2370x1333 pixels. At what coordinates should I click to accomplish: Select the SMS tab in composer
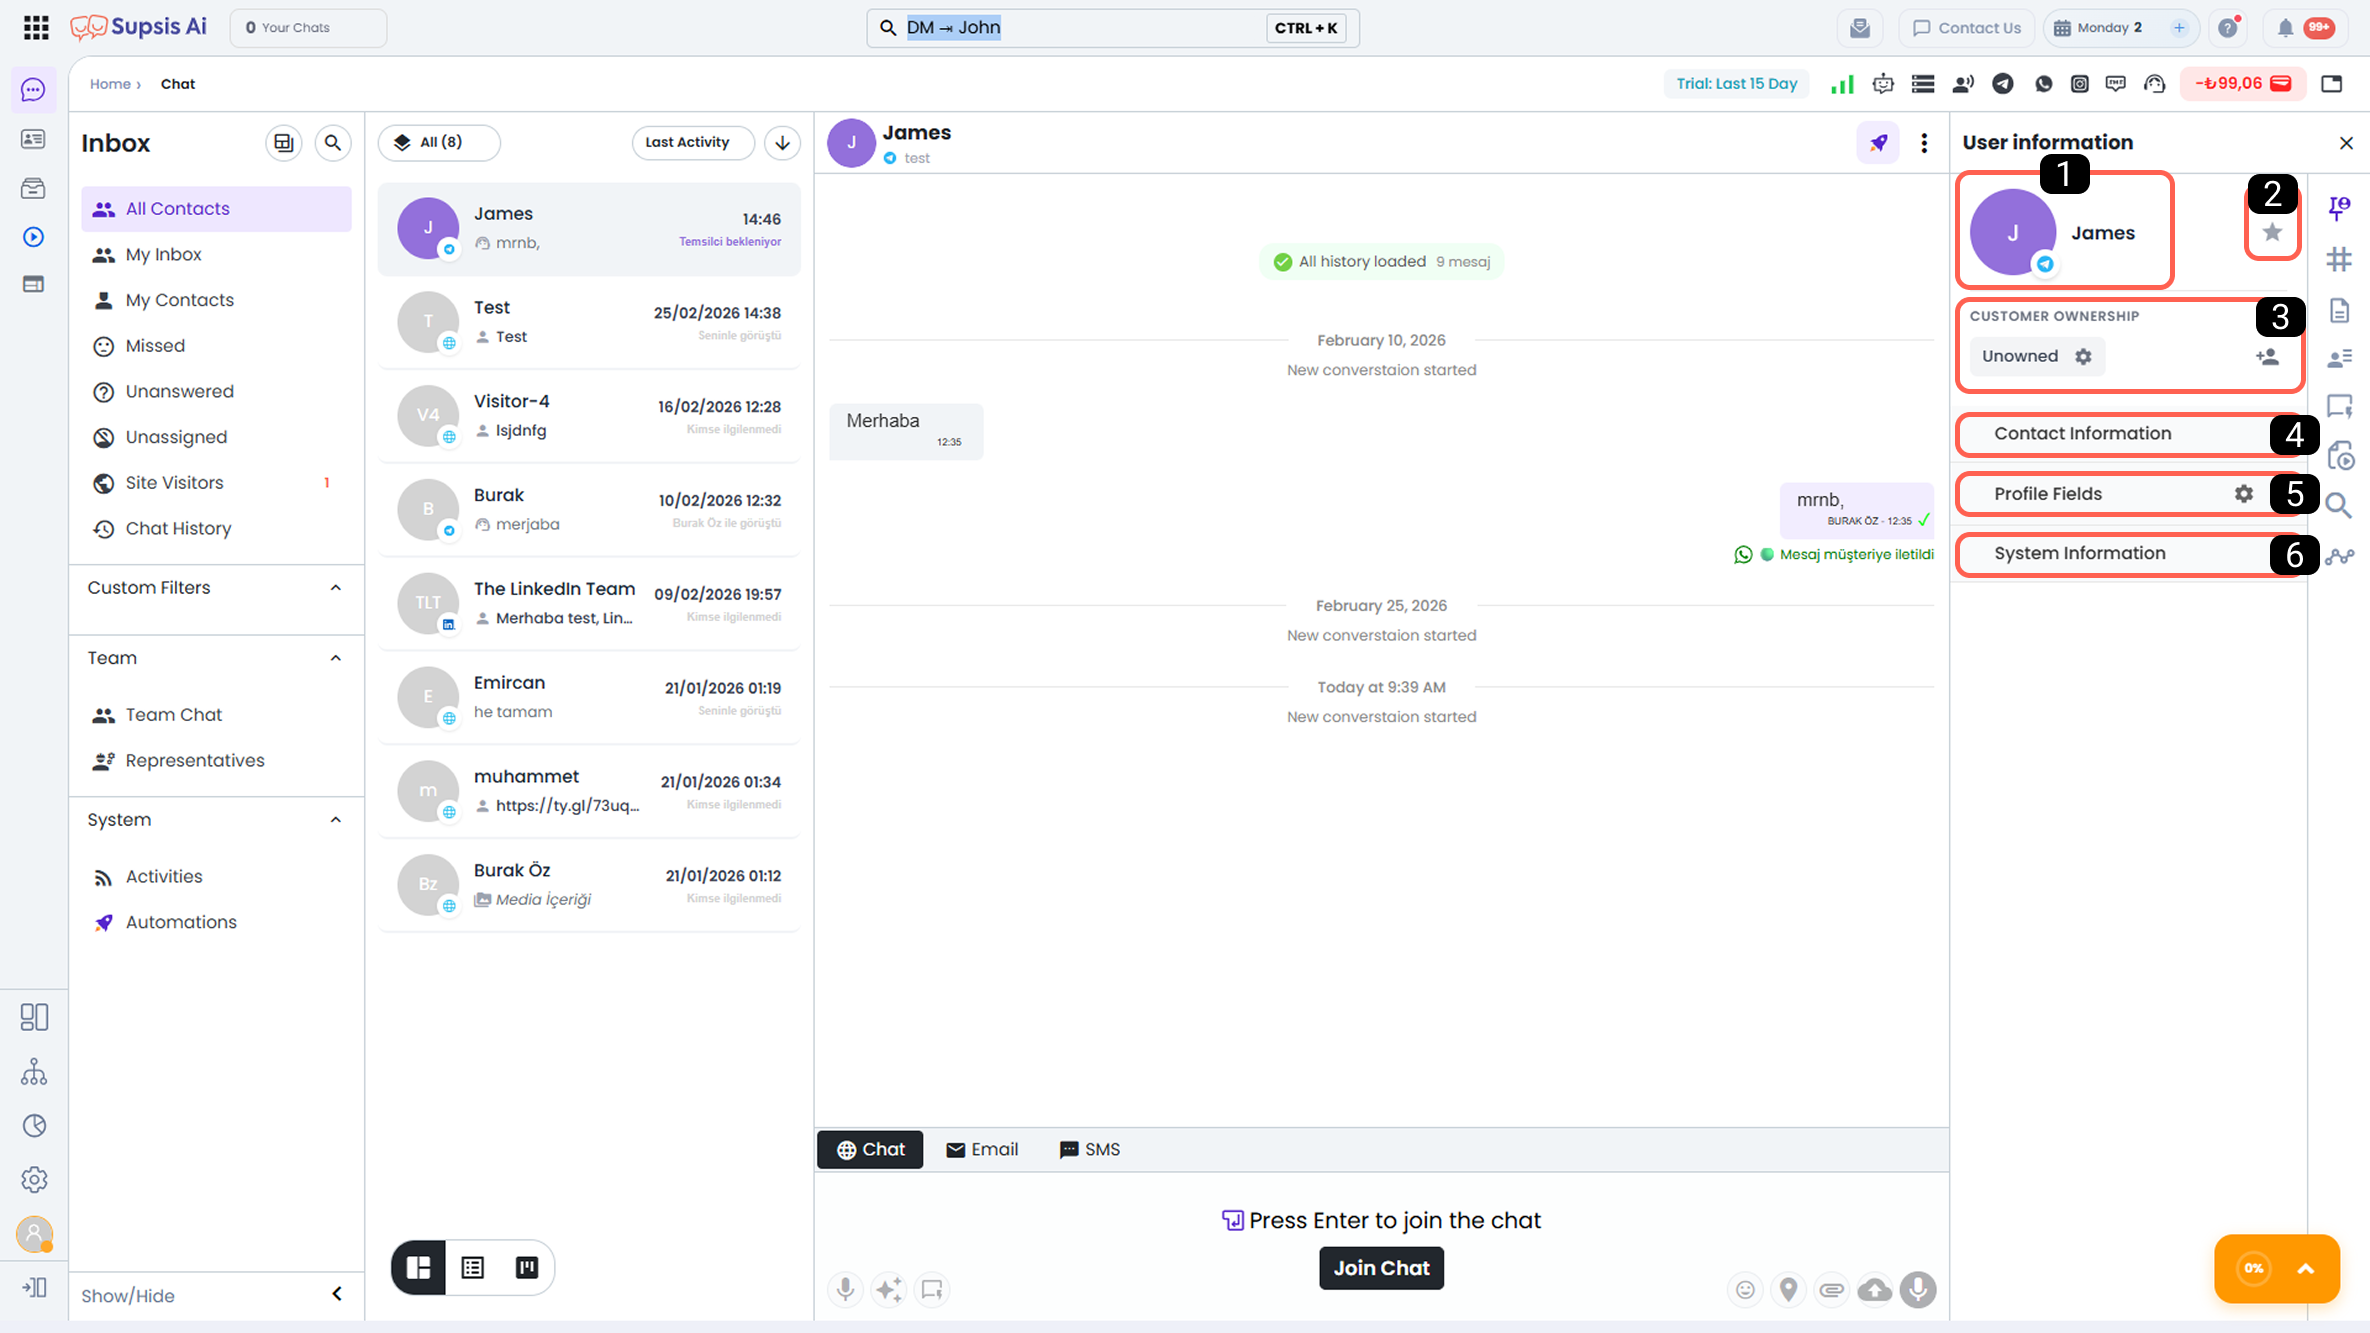(1090, 1150)
